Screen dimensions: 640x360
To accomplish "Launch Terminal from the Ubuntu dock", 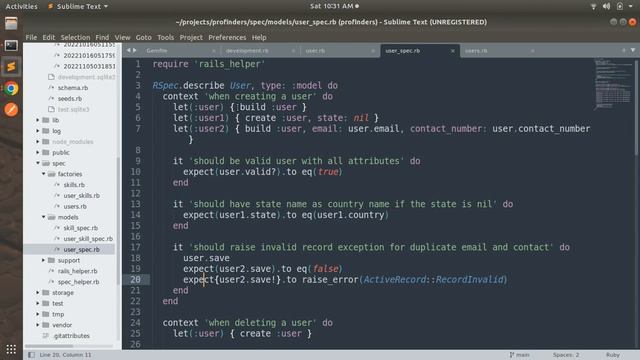I will [11, 45].
